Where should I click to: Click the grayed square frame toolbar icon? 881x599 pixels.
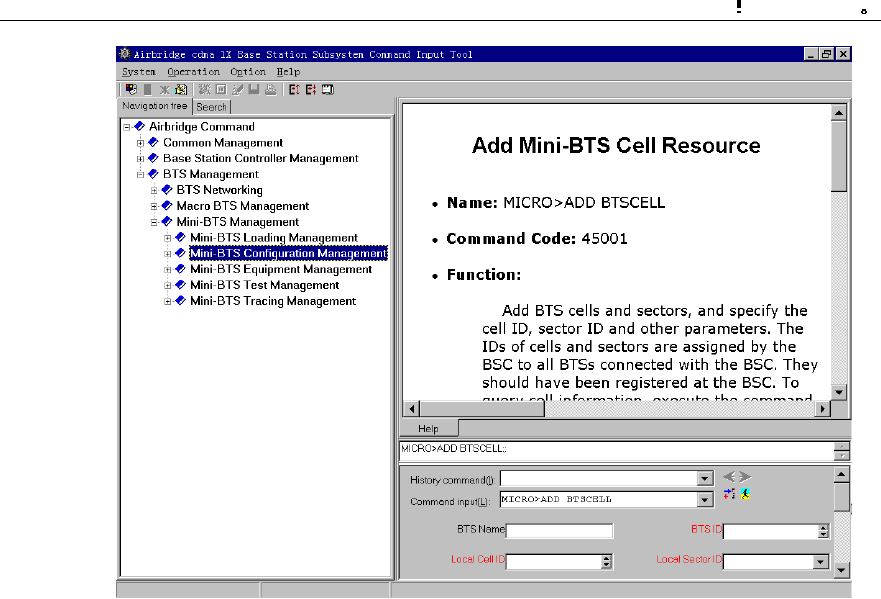coord(221,89)
